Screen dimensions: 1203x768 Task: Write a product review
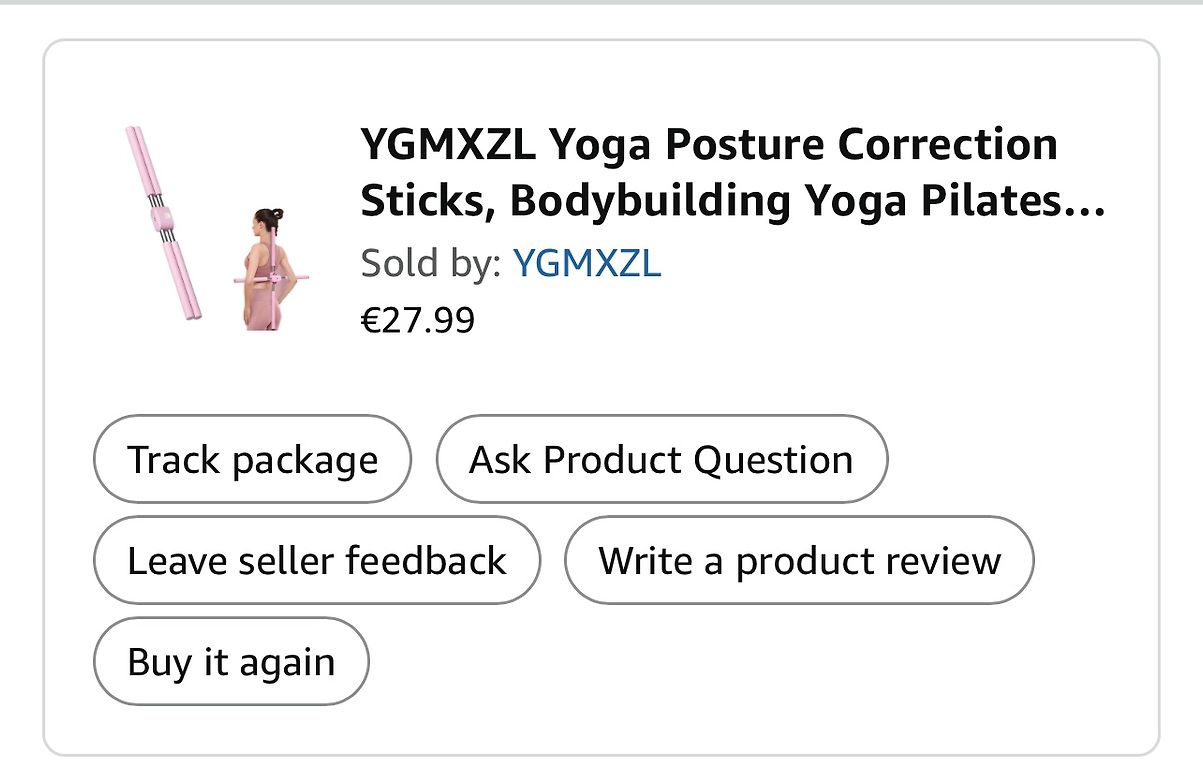point(798,560)
